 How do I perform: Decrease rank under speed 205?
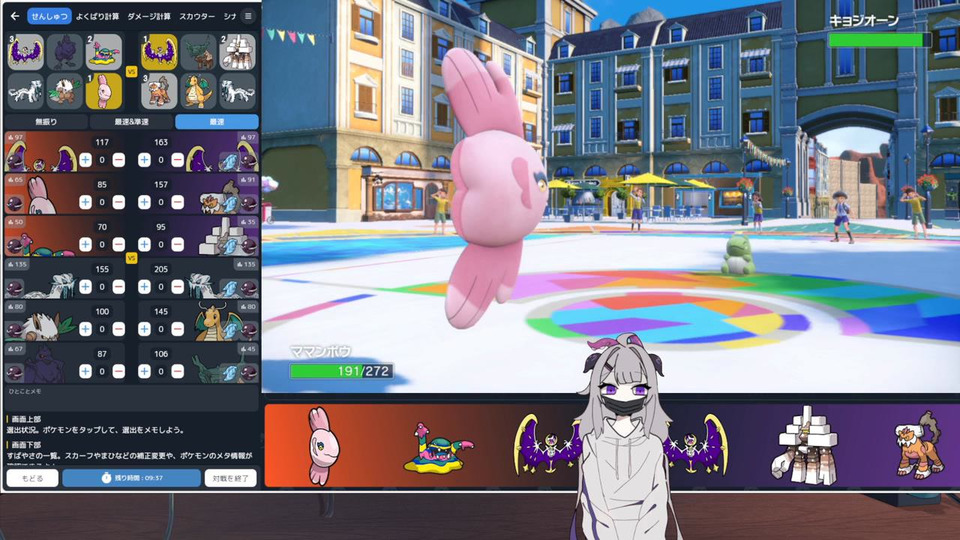point(178,287)
